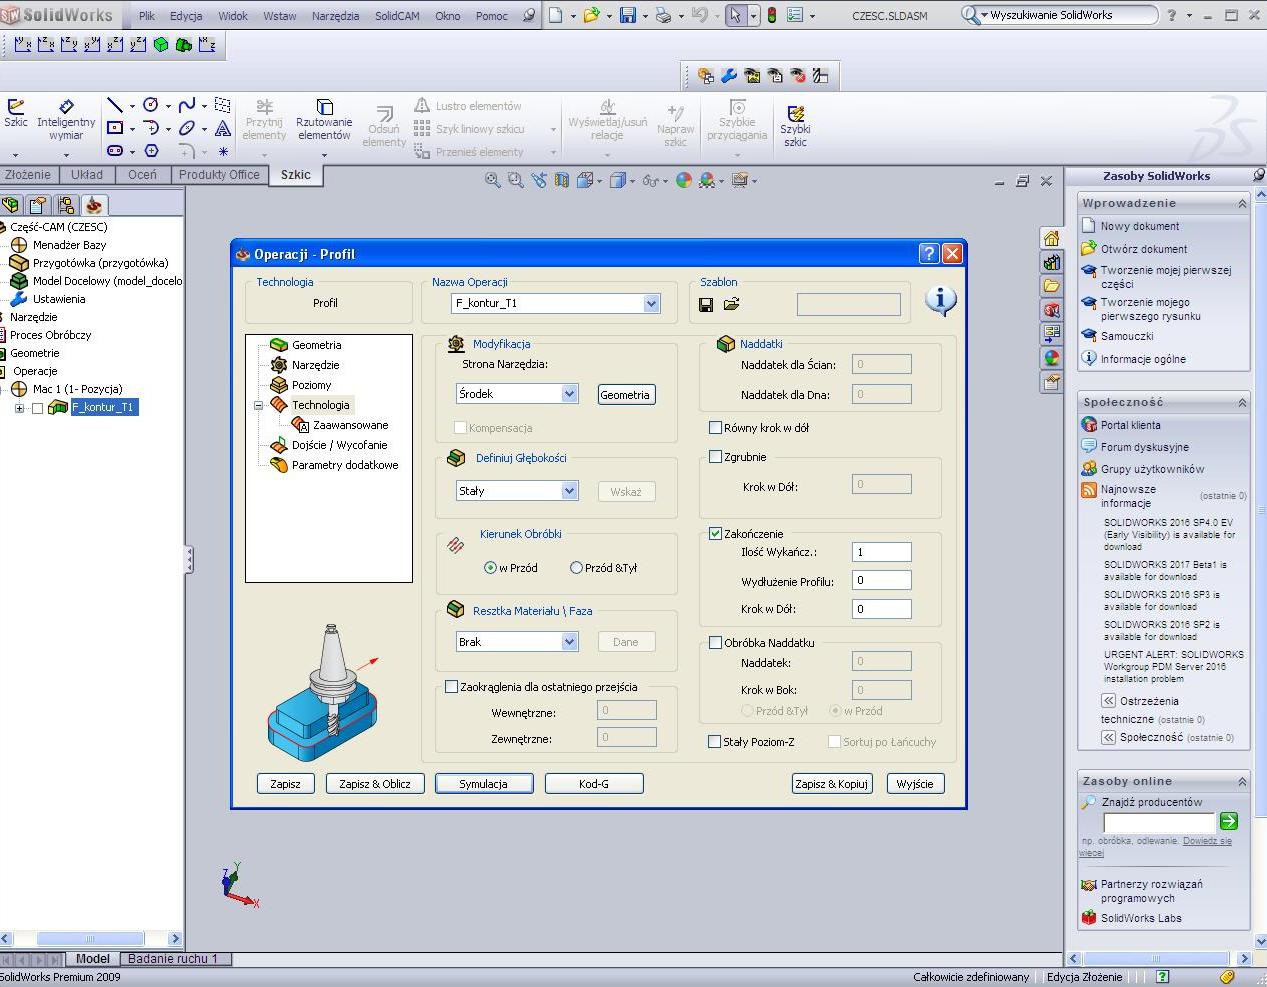The width and height of the screenshot is (1267, 987).
Task: Click the Symulacja button
Action: 484,784
